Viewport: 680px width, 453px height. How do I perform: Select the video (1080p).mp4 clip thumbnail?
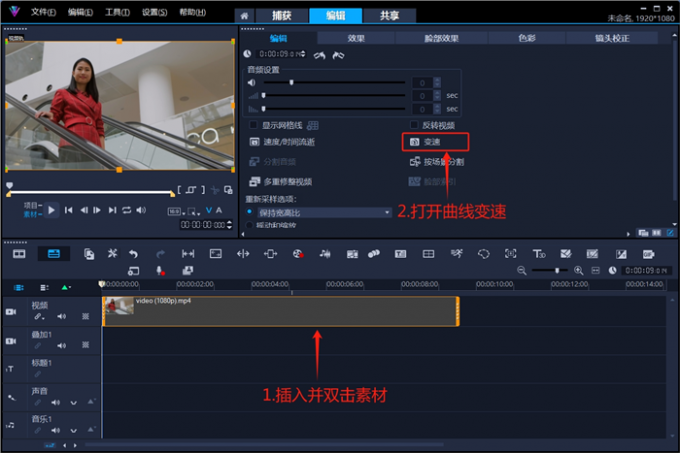(x=120, y=306)
